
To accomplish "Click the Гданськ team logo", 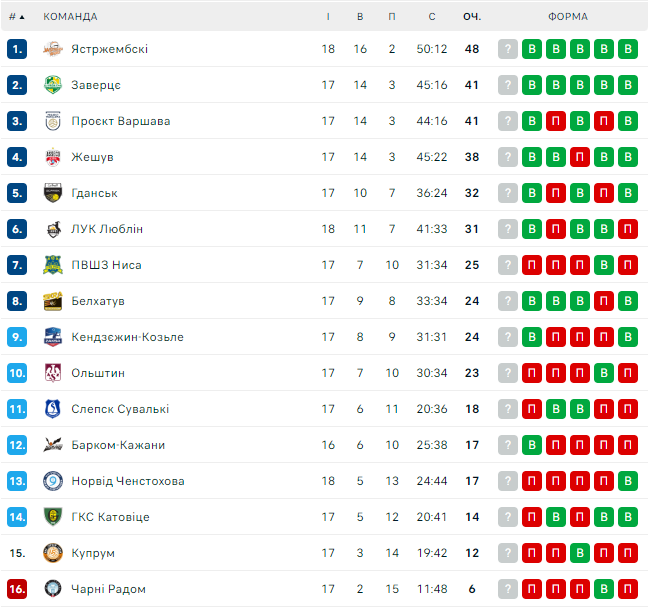I will (53, 193).
